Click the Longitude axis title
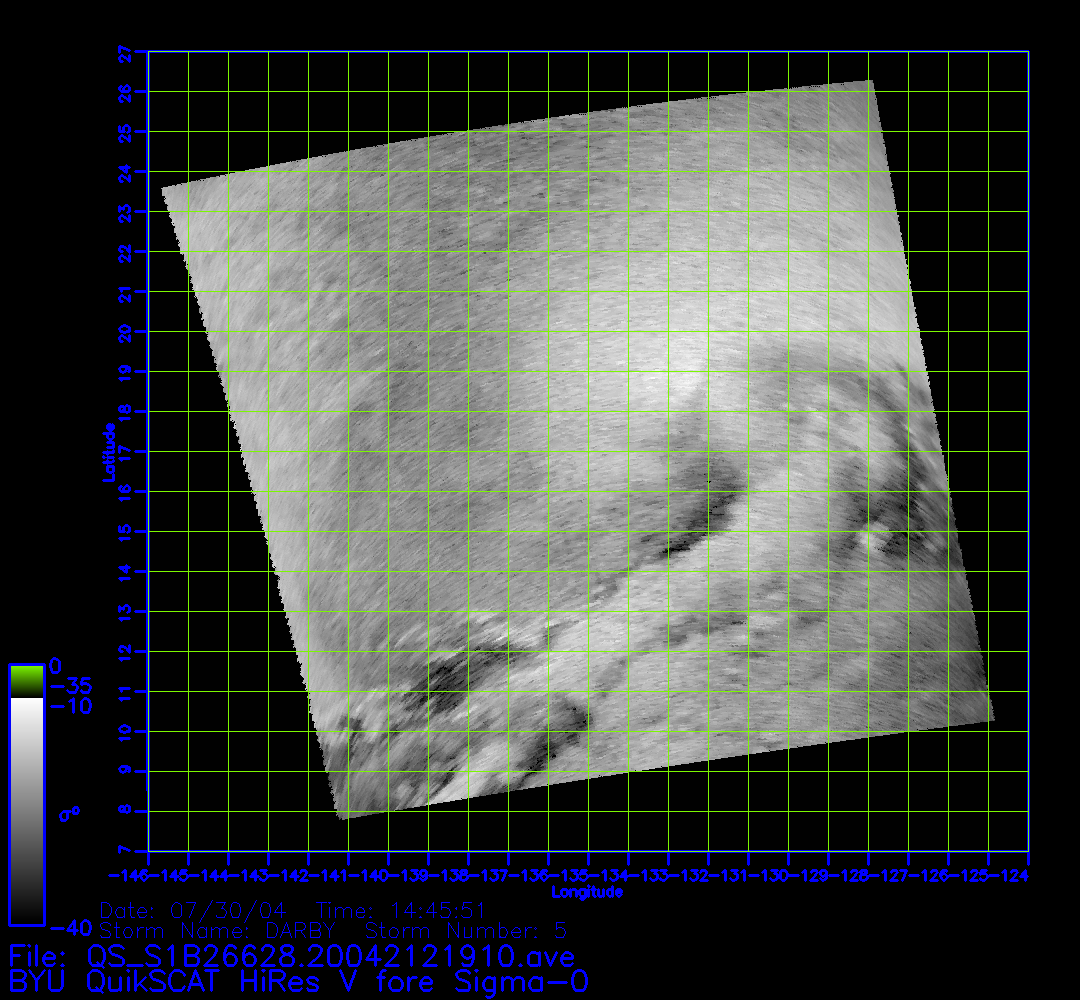 (588, 891)
